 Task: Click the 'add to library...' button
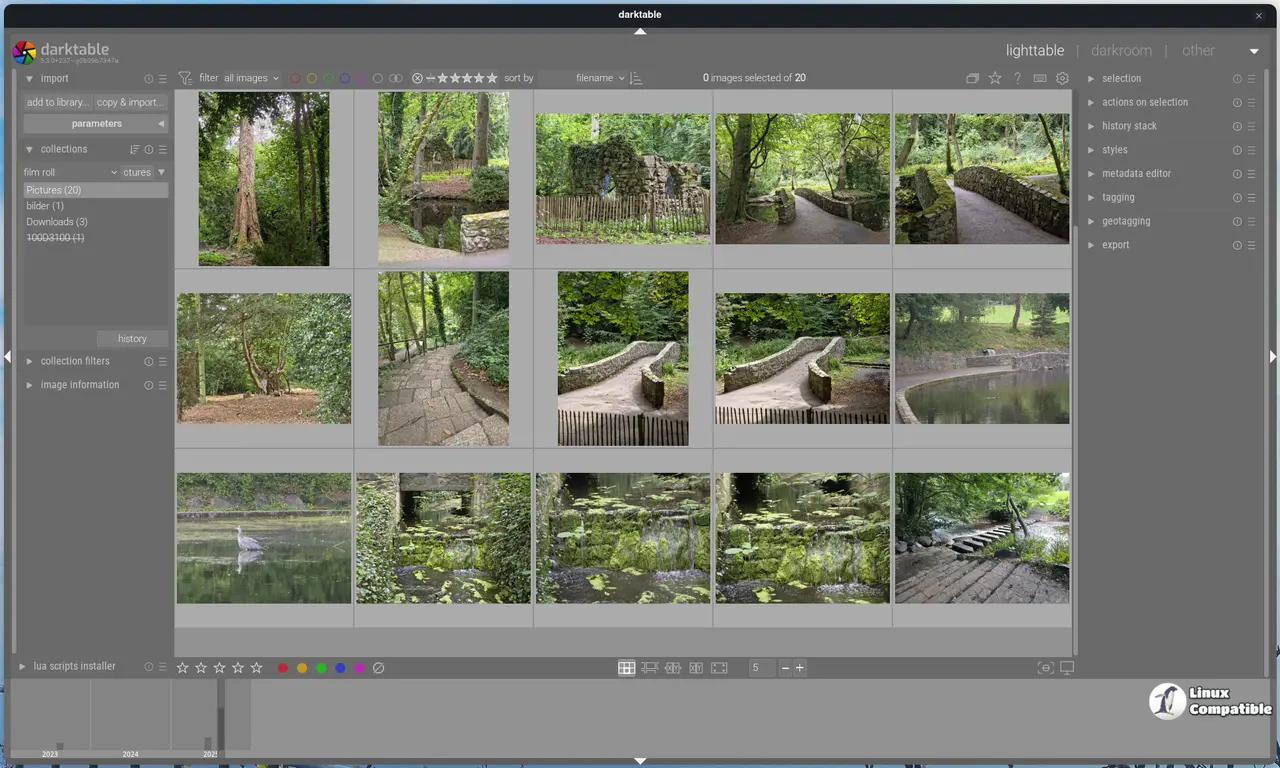[58, 102]
